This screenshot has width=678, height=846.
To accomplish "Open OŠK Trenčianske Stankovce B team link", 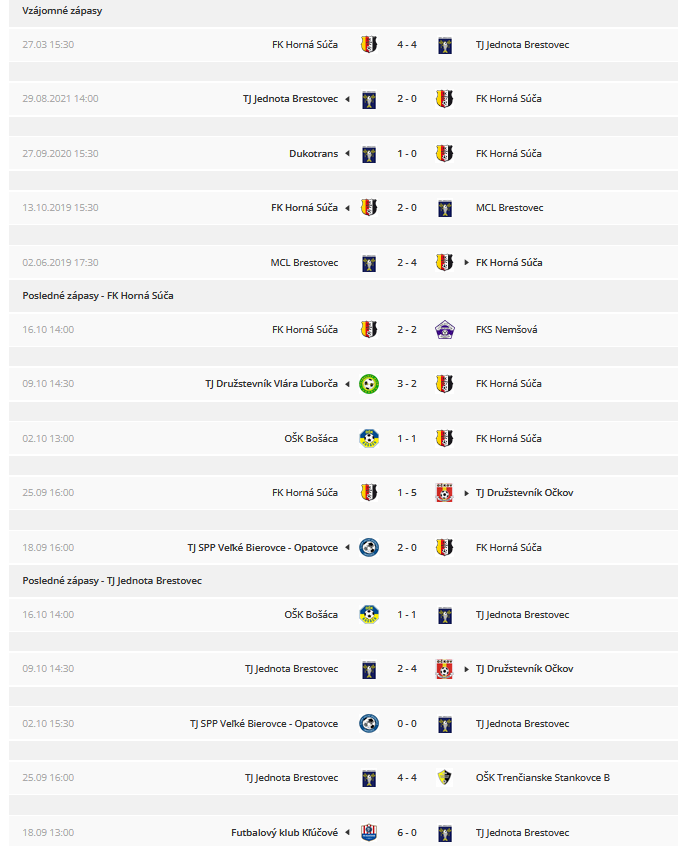I will click(543, 777).
